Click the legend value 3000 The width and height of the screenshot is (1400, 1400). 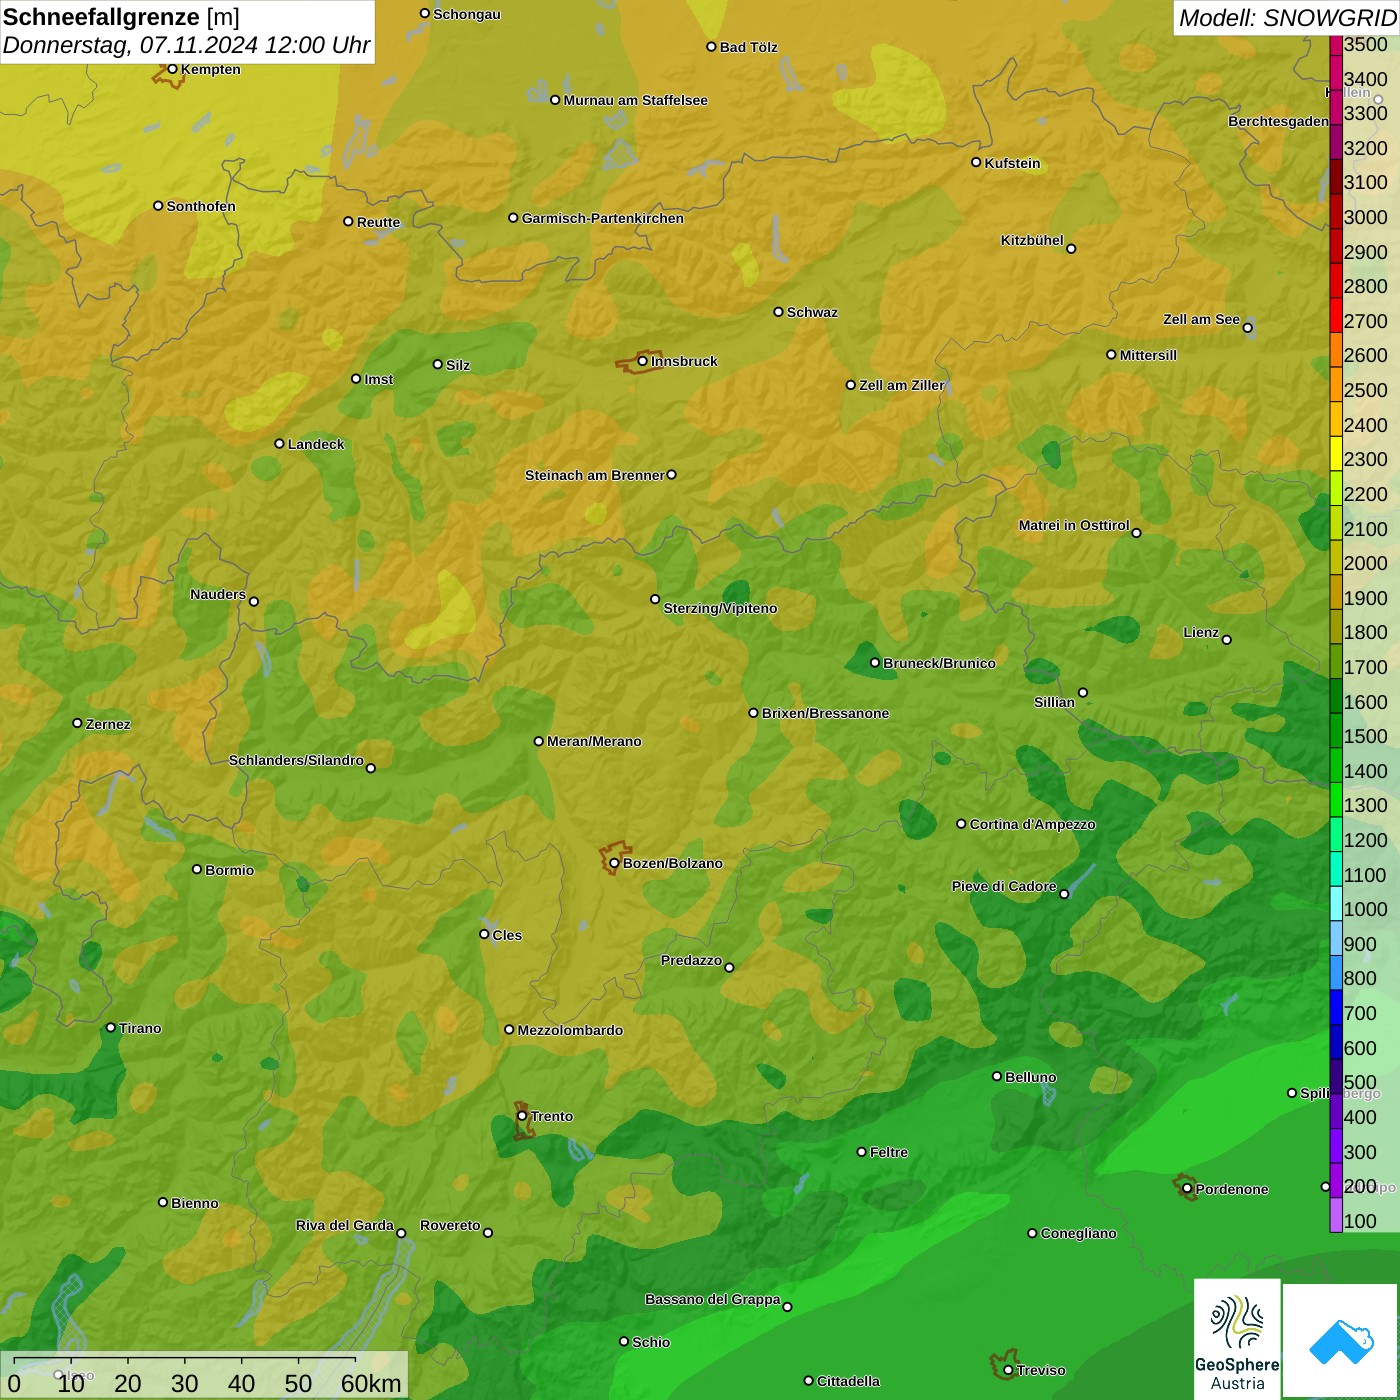point(1366,217)
